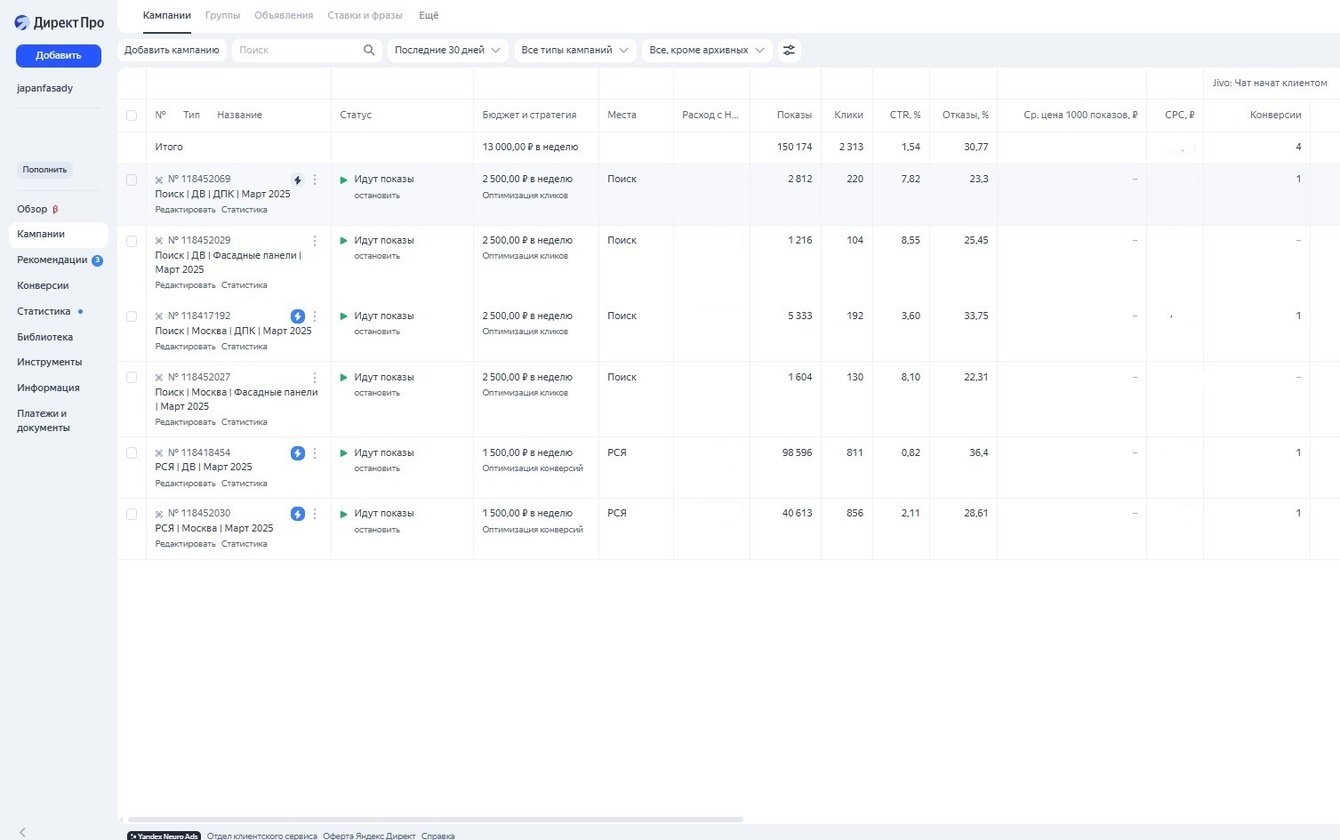Open three-dot menu for campaign 118452029
Screen dimensions: 1340x840
coord(315,241)
